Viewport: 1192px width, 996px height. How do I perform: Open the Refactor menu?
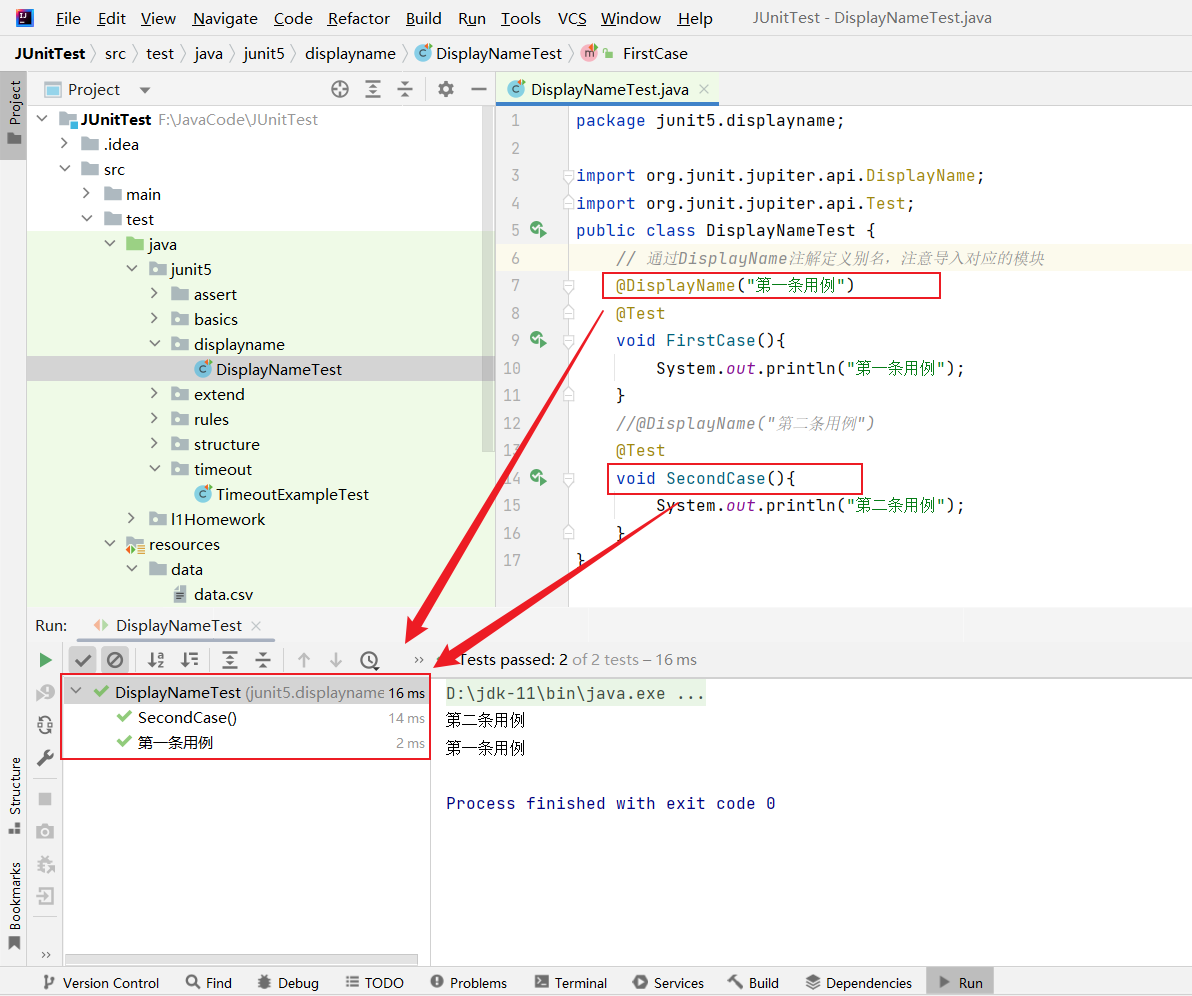[x=358, y=18]
